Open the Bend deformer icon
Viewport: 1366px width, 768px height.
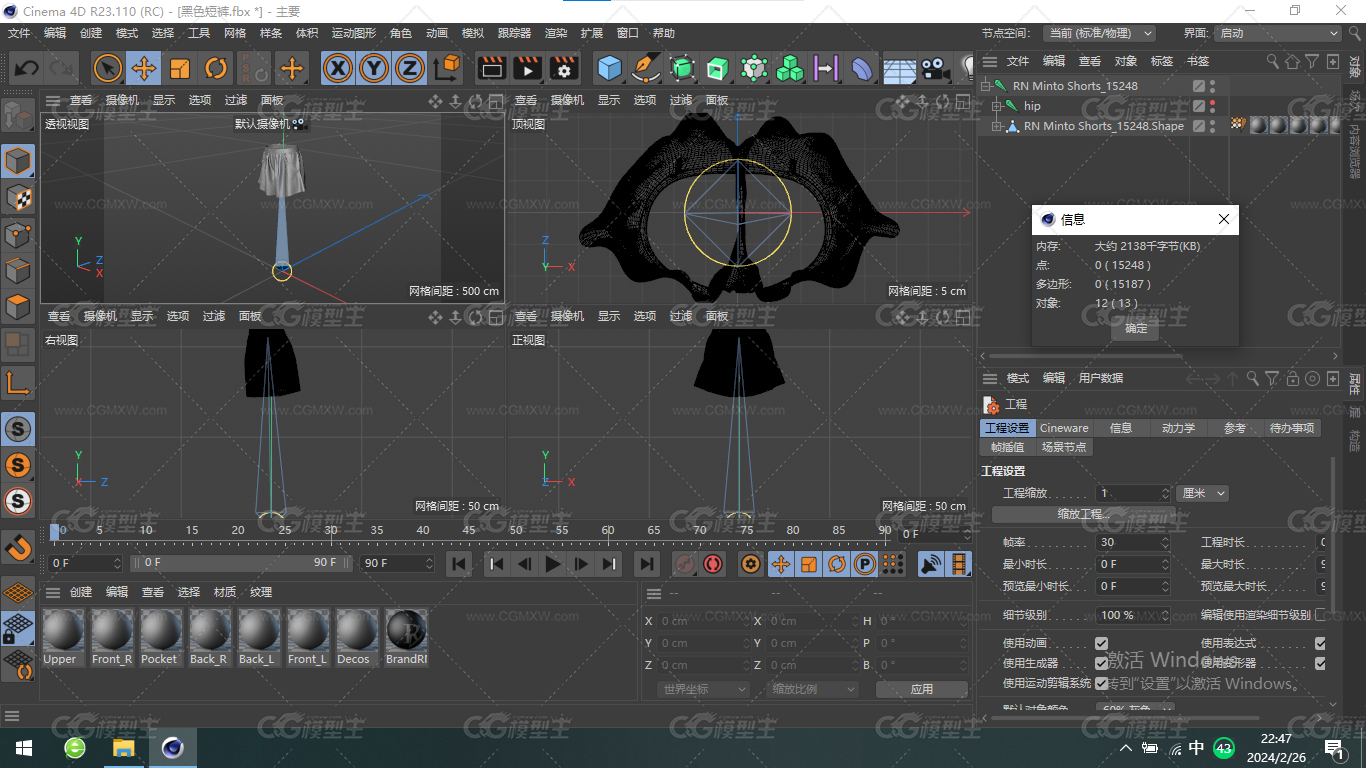coord(862,68)
